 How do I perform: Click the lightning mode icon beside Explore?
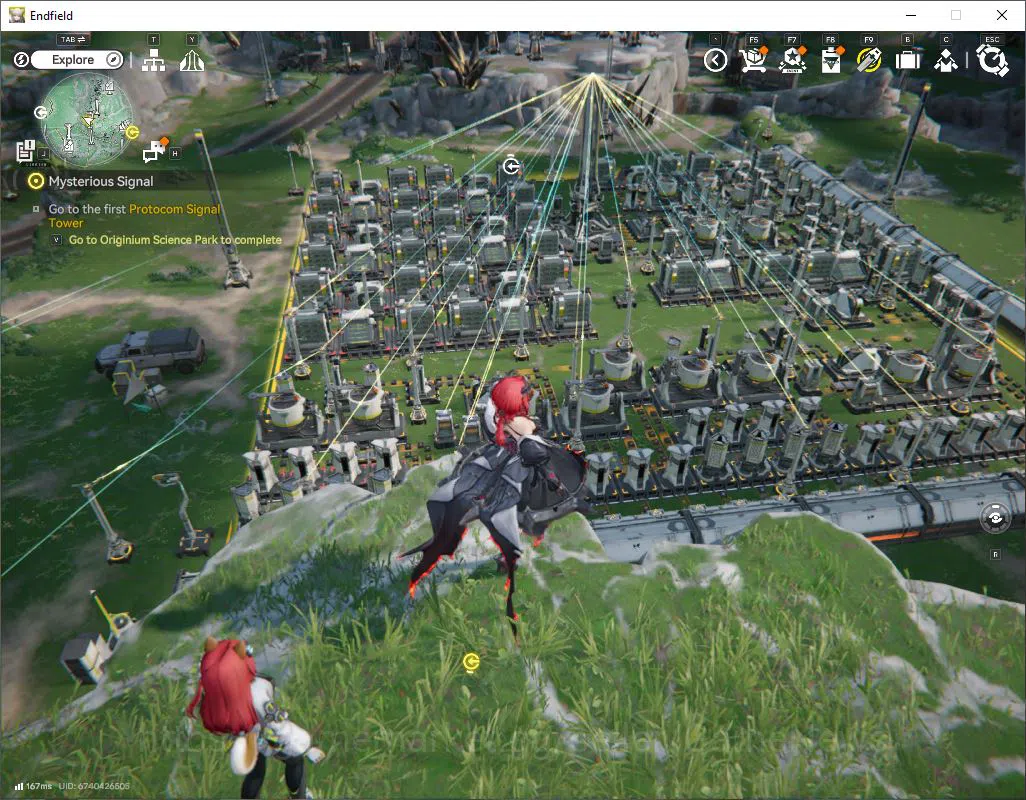click(21, 60)
